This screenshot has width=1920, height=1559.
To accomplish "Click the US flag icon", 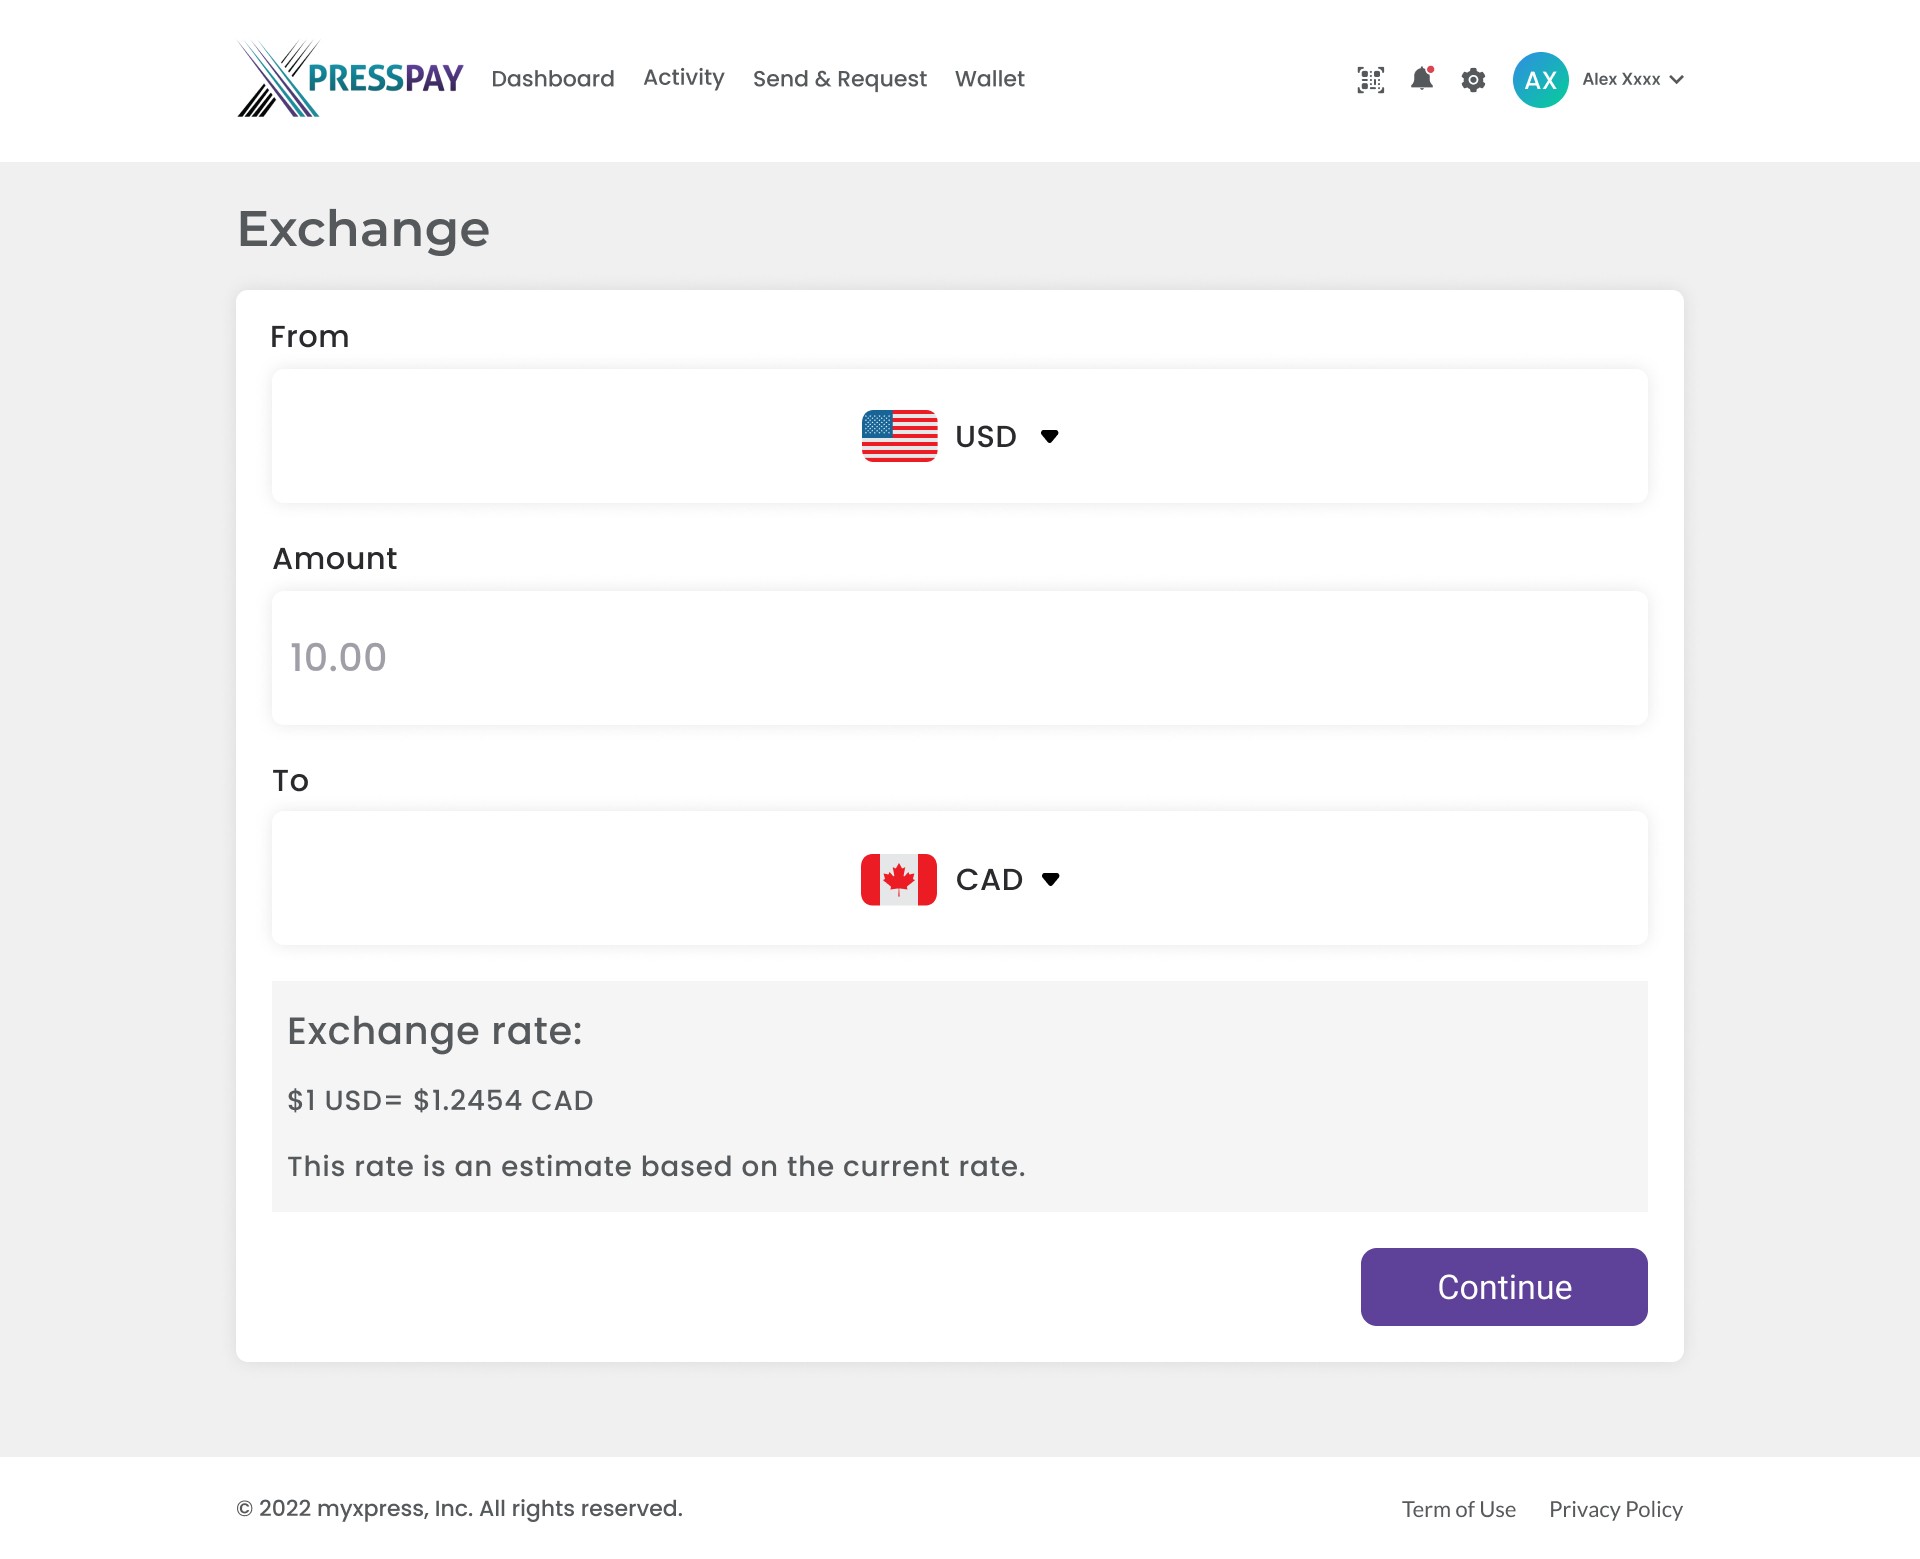I will [899, 436].
